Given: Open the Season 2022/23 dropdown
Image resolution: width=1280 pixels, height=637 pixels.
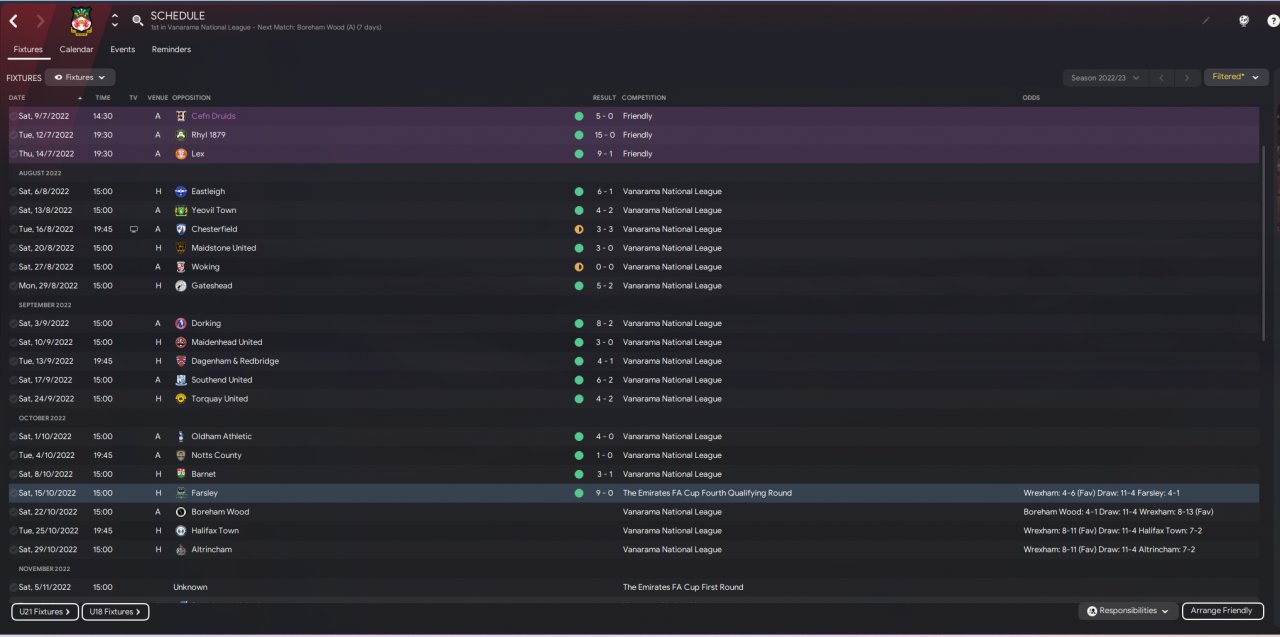Looking at the screenshot, I should coord(1105,78).
